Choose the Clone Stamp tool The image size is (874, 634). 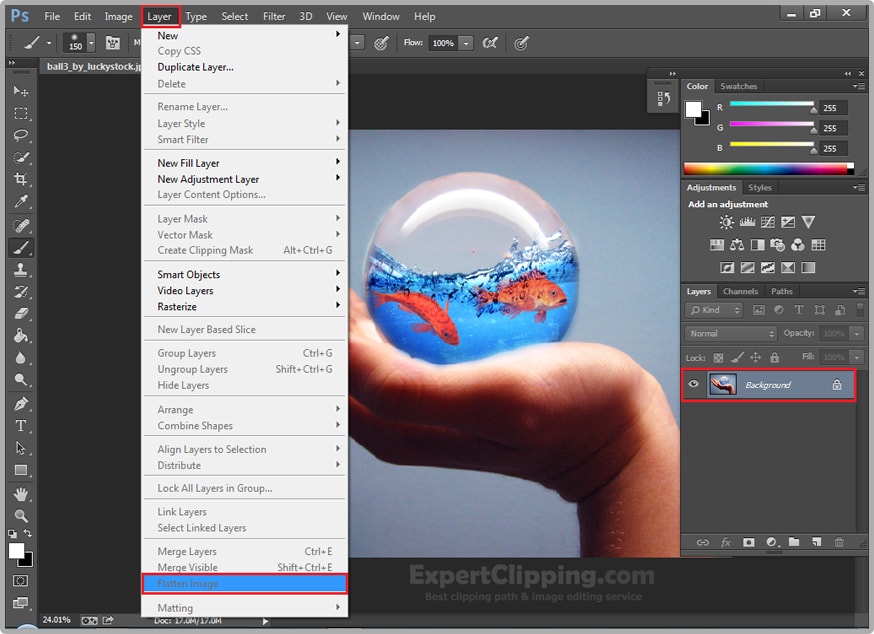tap(20, 270)
